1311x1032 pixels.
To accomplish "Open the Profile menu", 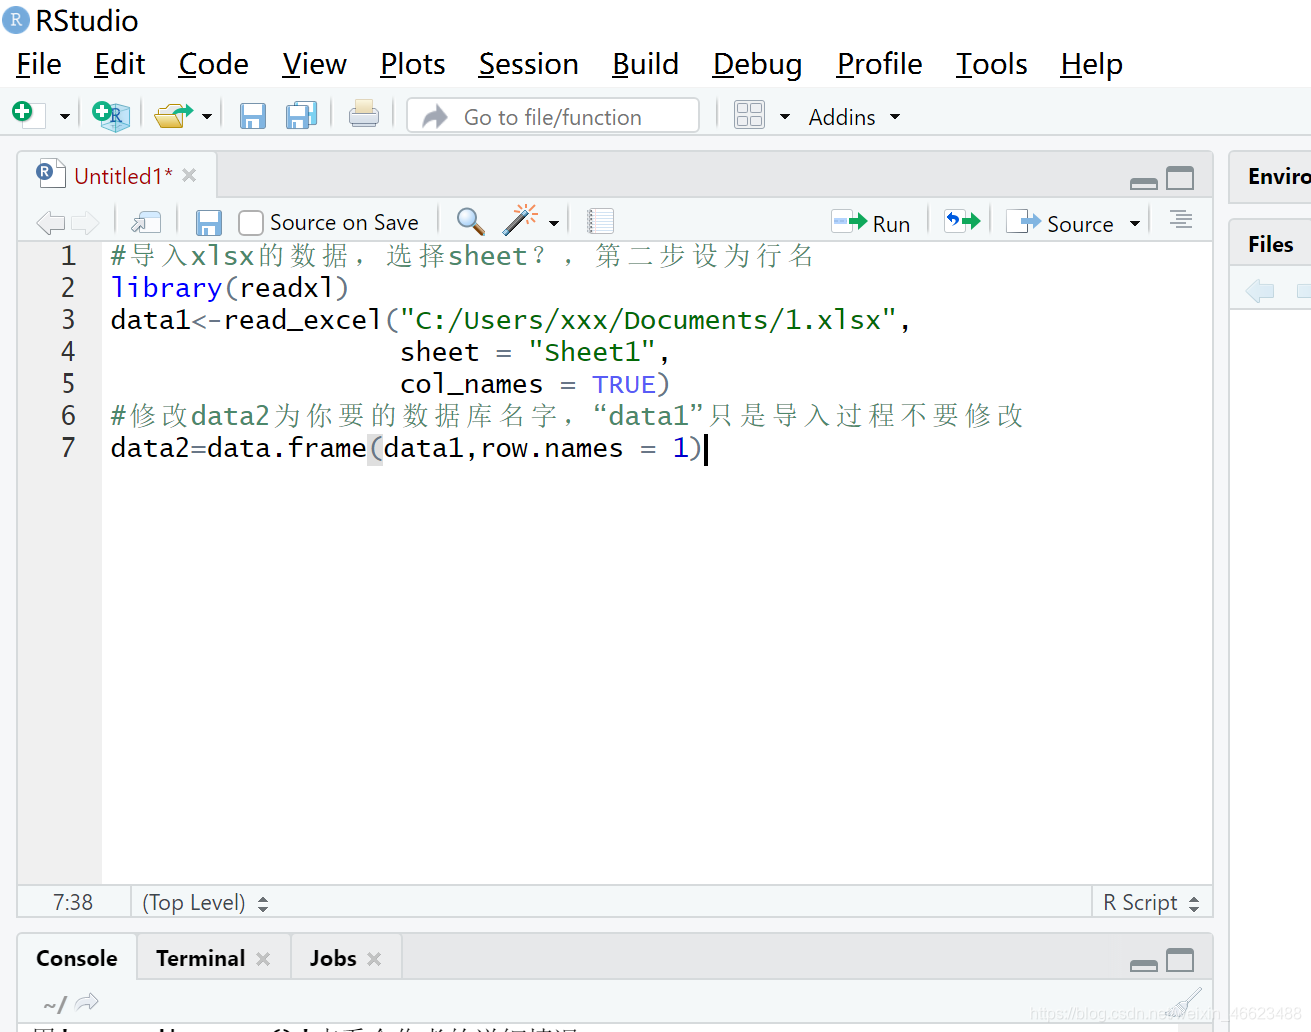I will click(x=879, y=64).
